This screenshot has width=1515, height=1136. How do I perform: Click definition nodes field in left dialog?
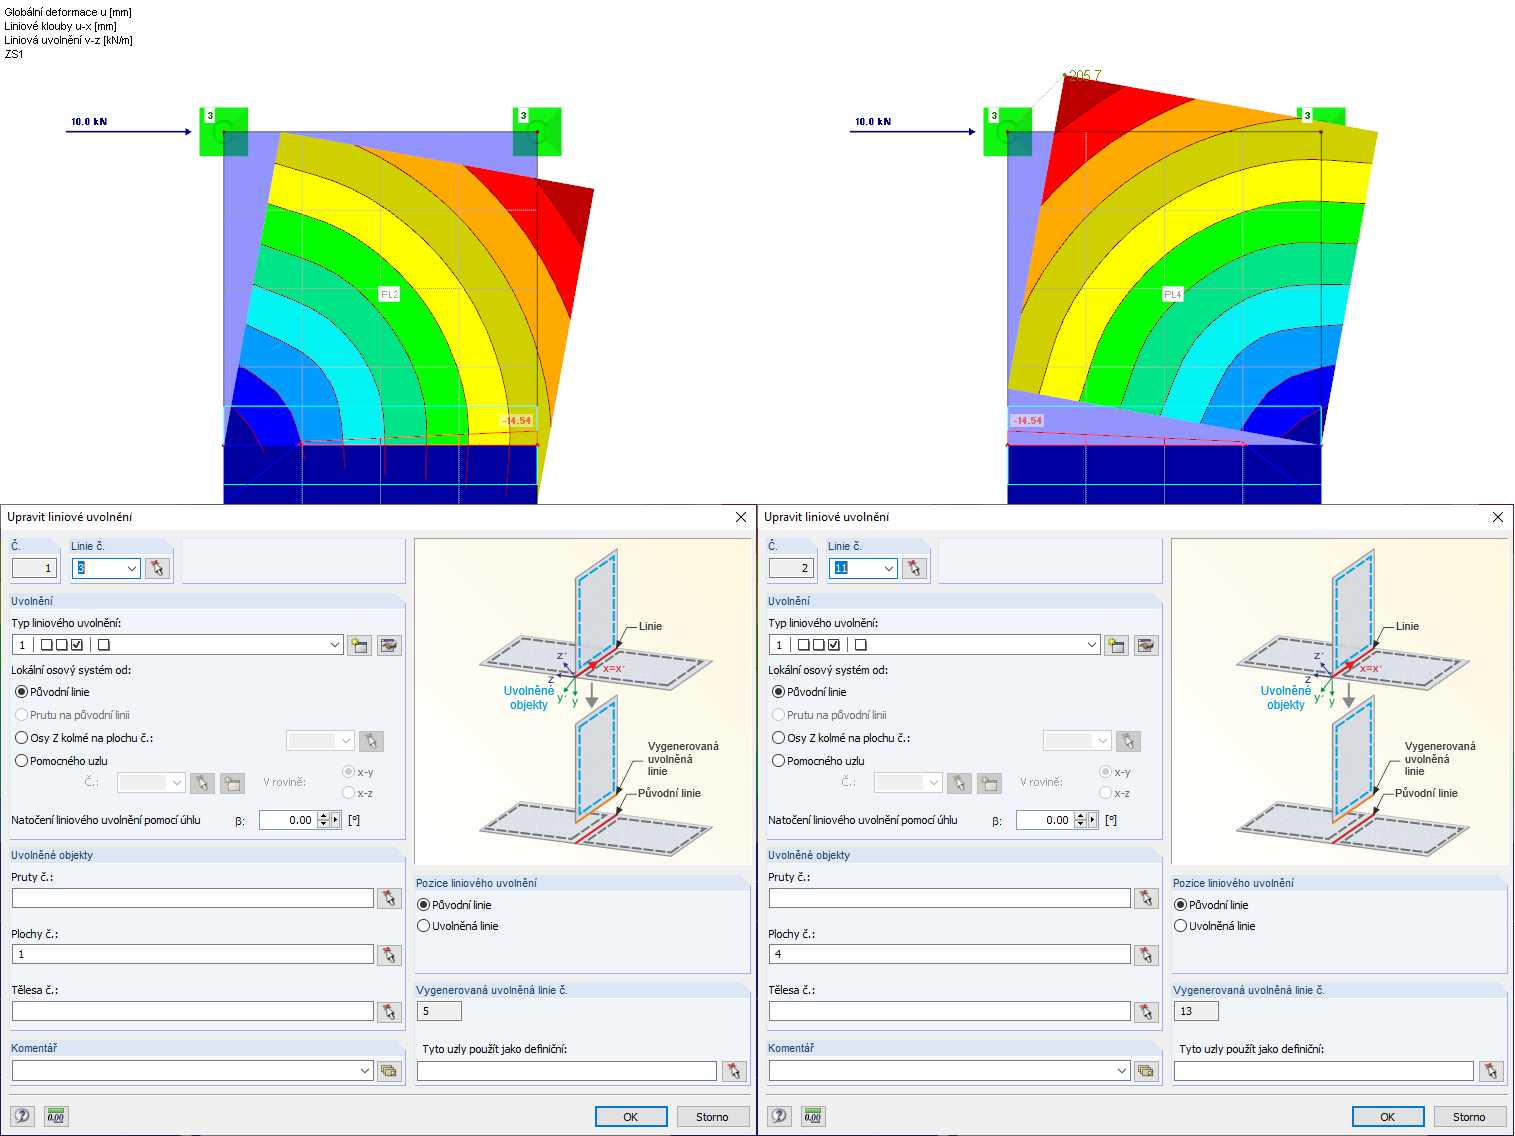click(x=567, y=1070)
